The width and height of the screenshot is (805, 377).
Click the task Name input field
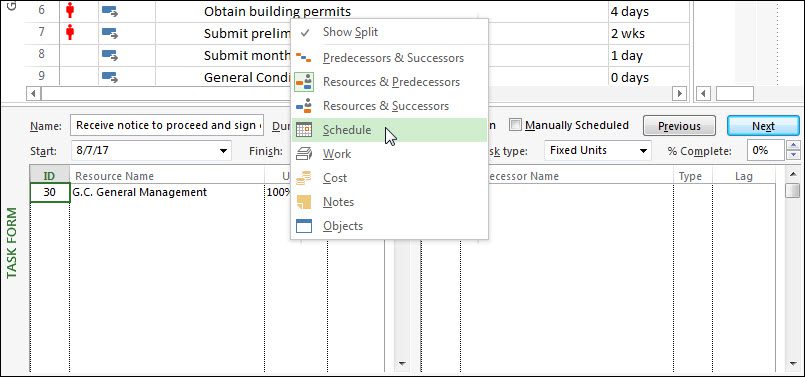pos(167,125)
